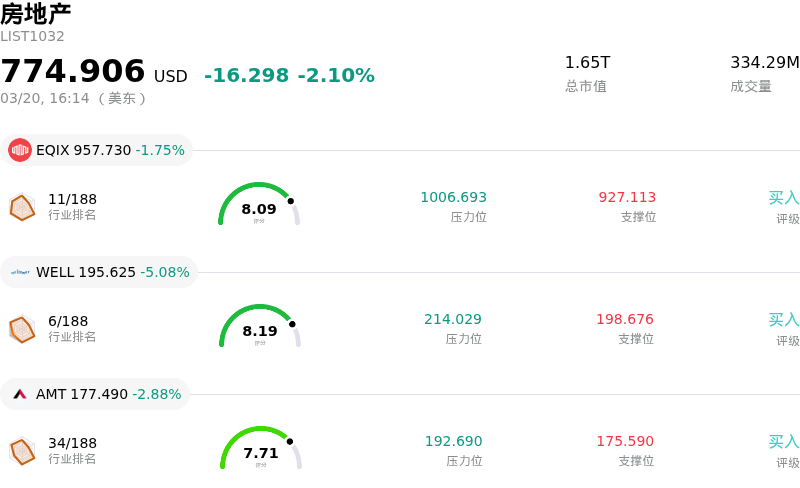The width and height of the screenshot is (800, 488).
Task: Click the 334.29M trading volume value
Action: click(x=764, y=63)
